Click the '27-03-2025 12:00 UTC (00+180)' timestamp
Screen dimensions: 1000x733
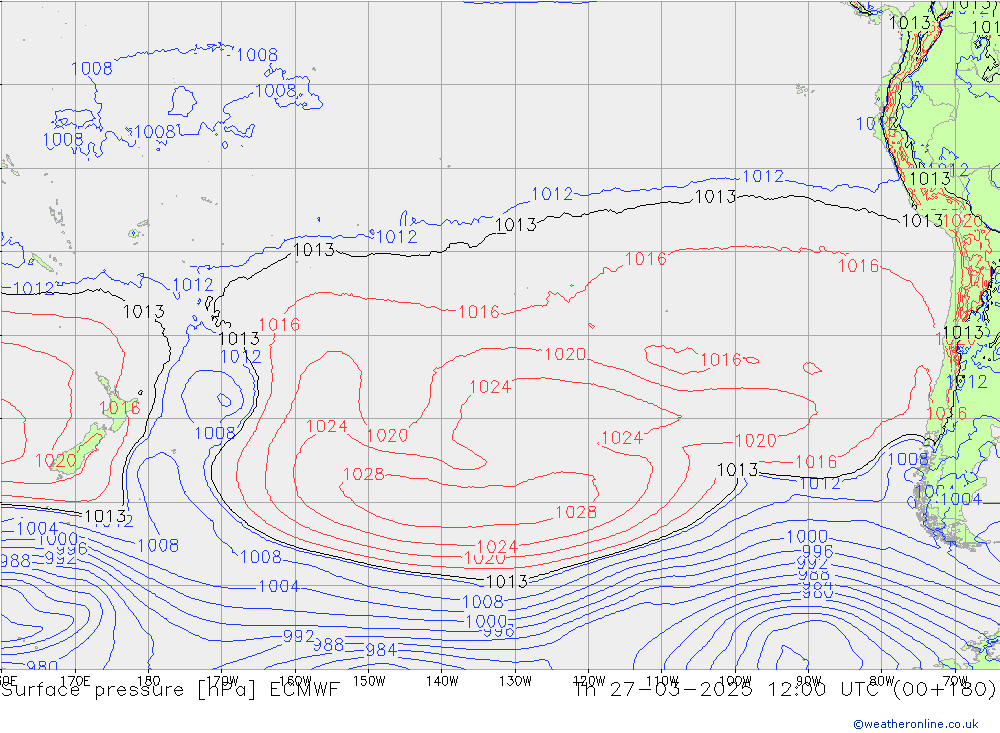pyautogui.click(x=803, y=690)
